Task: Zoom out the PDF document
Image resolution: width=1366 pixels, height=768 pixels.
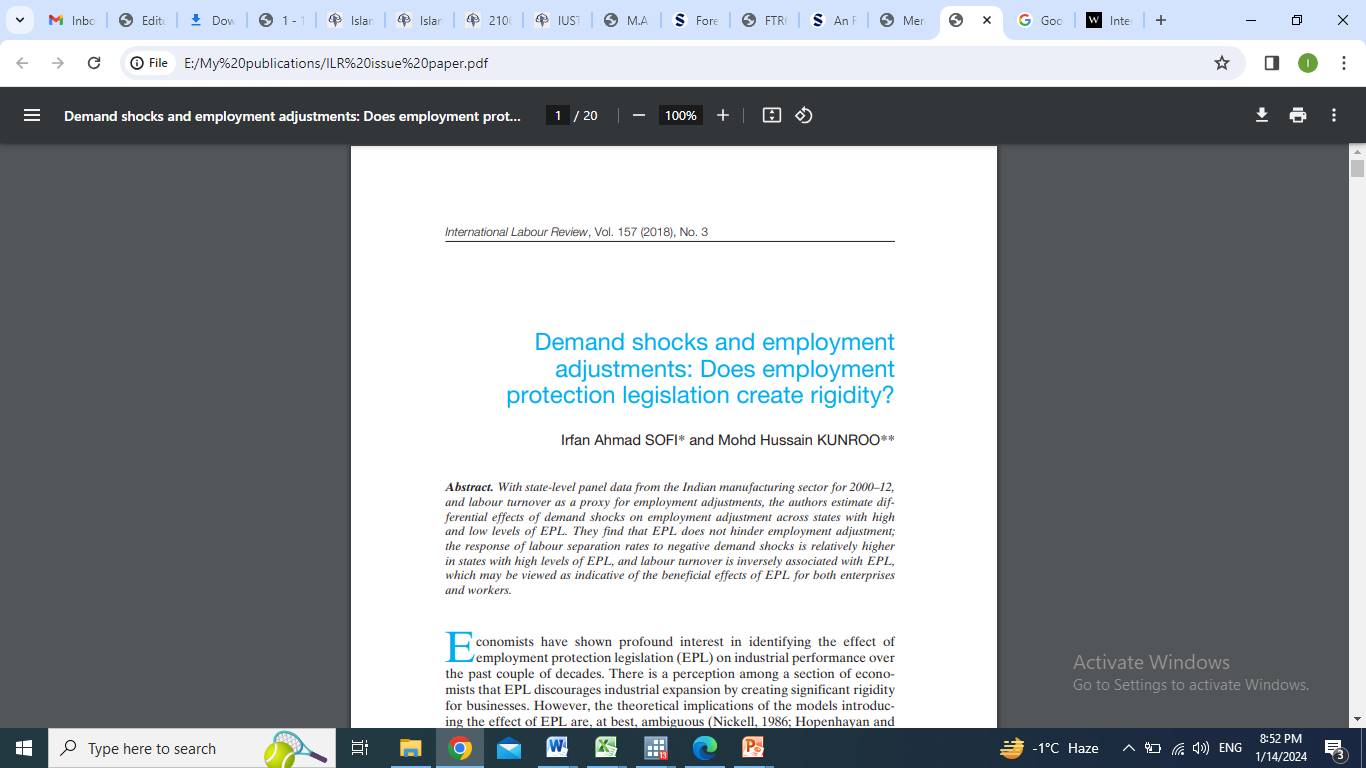Action: tap(638, 115)
